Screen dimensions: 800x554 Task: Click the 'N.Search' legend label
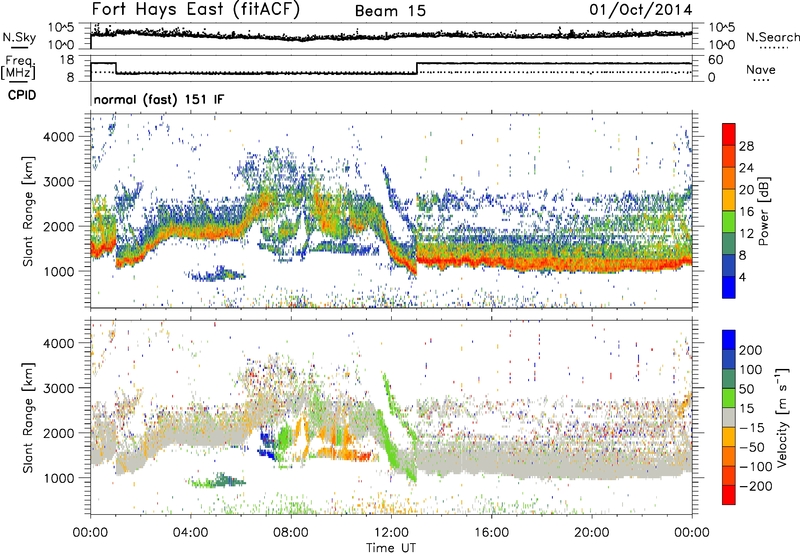pos(772,37)
